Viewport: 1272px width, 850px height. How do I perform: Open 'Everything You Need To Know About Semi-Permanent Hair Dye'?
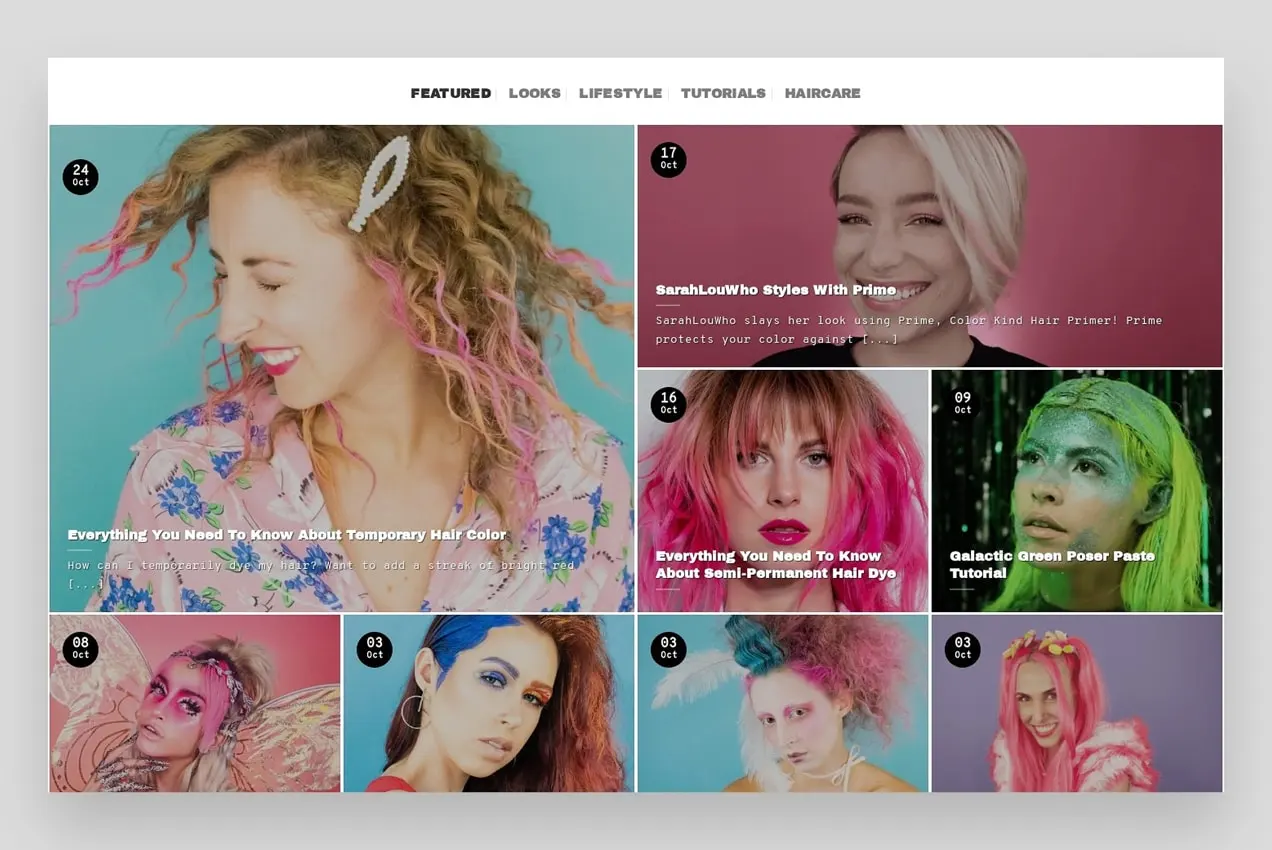776,564
